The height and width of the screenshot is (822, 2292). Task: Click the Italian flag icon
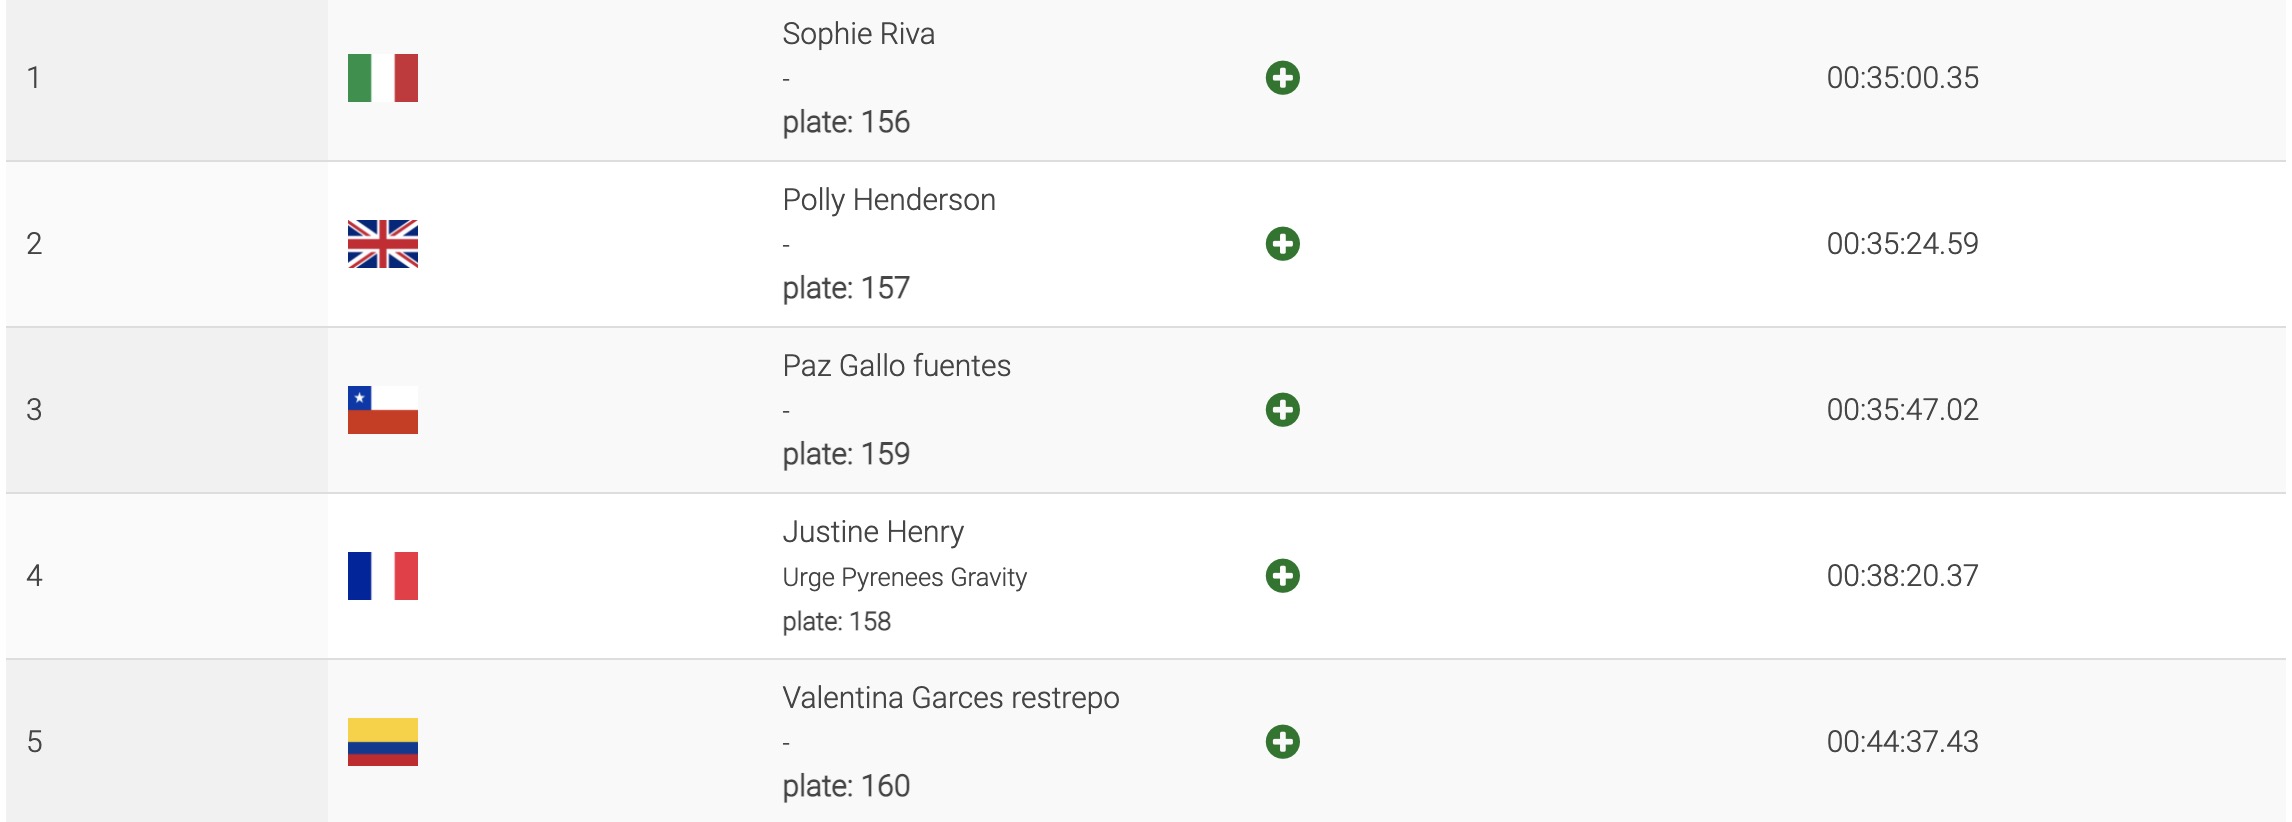point(382,78)
